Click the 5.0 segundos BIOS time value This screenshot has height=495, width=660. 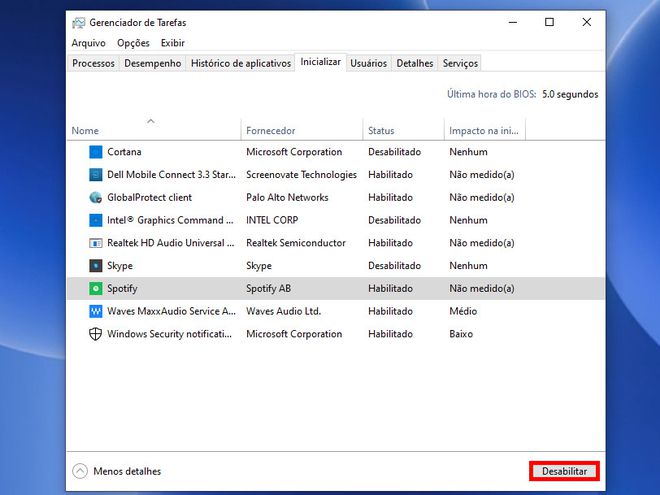coord(570,94)
